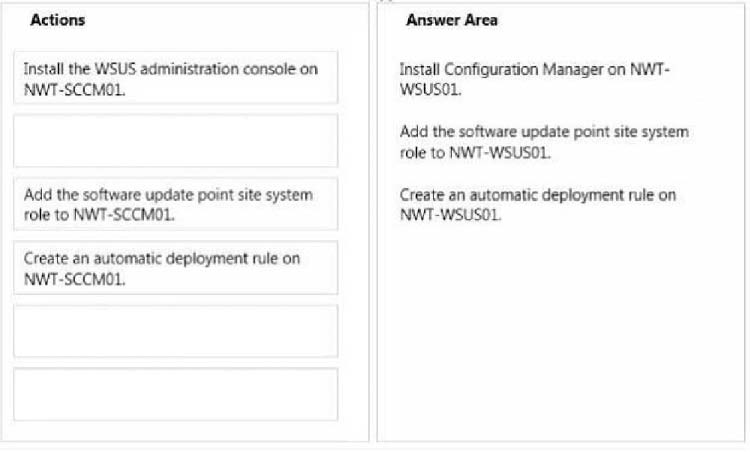The image size is (750, 452).
Task: Click the blank region under the last Answer Area step
Action: 561,330
